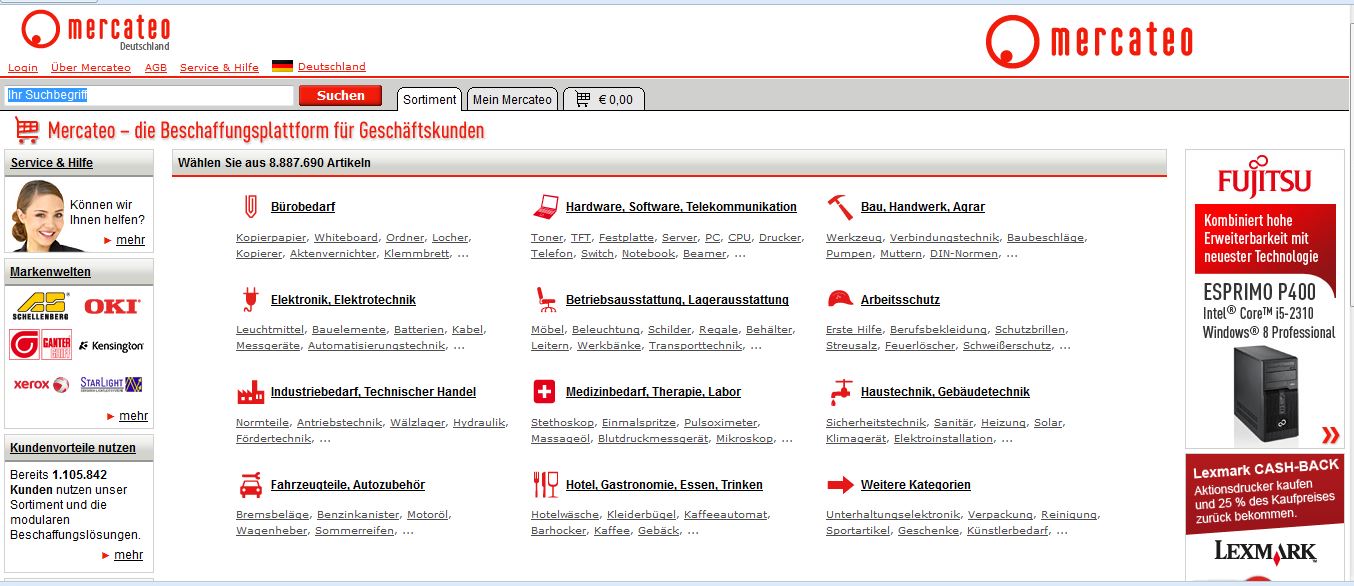
Task: Click the red arrow icon for Weitere Kategorien
Action: [x=840, y=485]
